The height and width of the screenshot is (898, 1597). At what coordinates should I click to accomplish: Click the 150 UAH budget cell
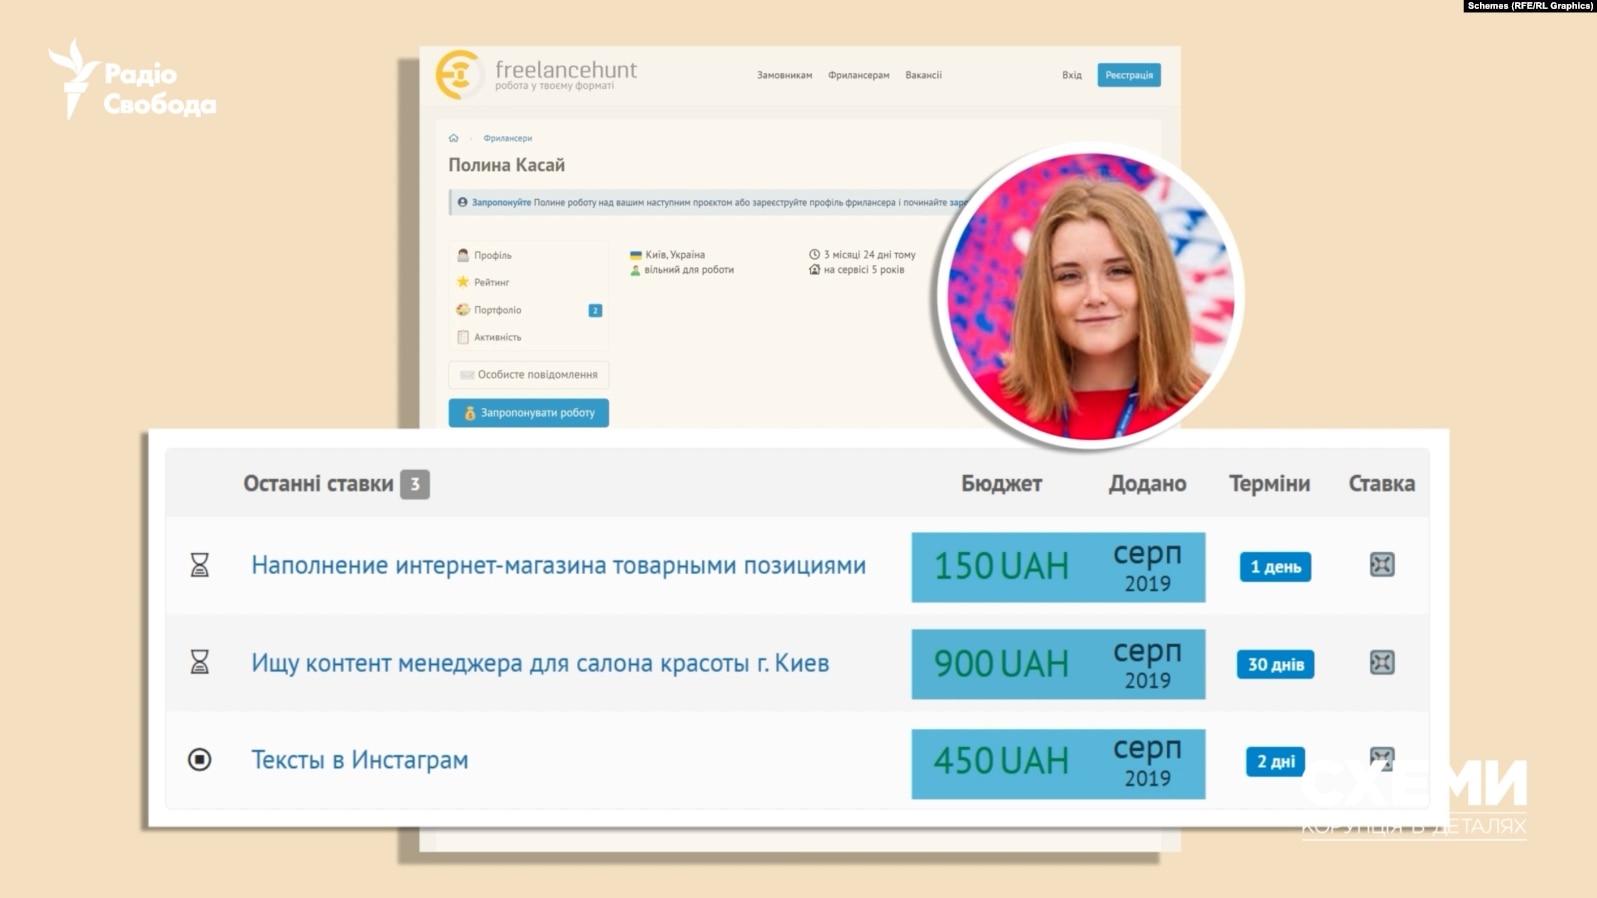[1001, 567]
